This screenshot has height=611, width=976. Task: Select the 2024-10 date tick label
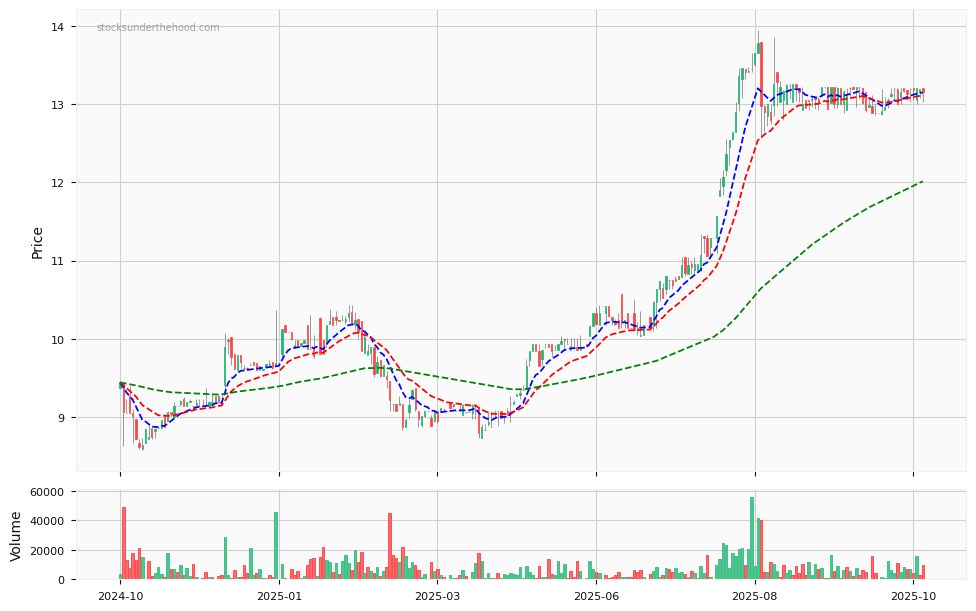pos(120,596)
